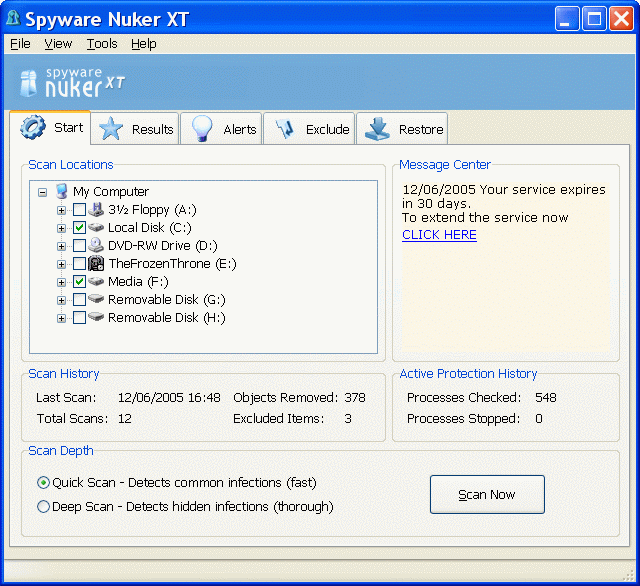Click the Local Disk C: drive icon
This screenshot has width=640, height=586.
click(96, 227)
